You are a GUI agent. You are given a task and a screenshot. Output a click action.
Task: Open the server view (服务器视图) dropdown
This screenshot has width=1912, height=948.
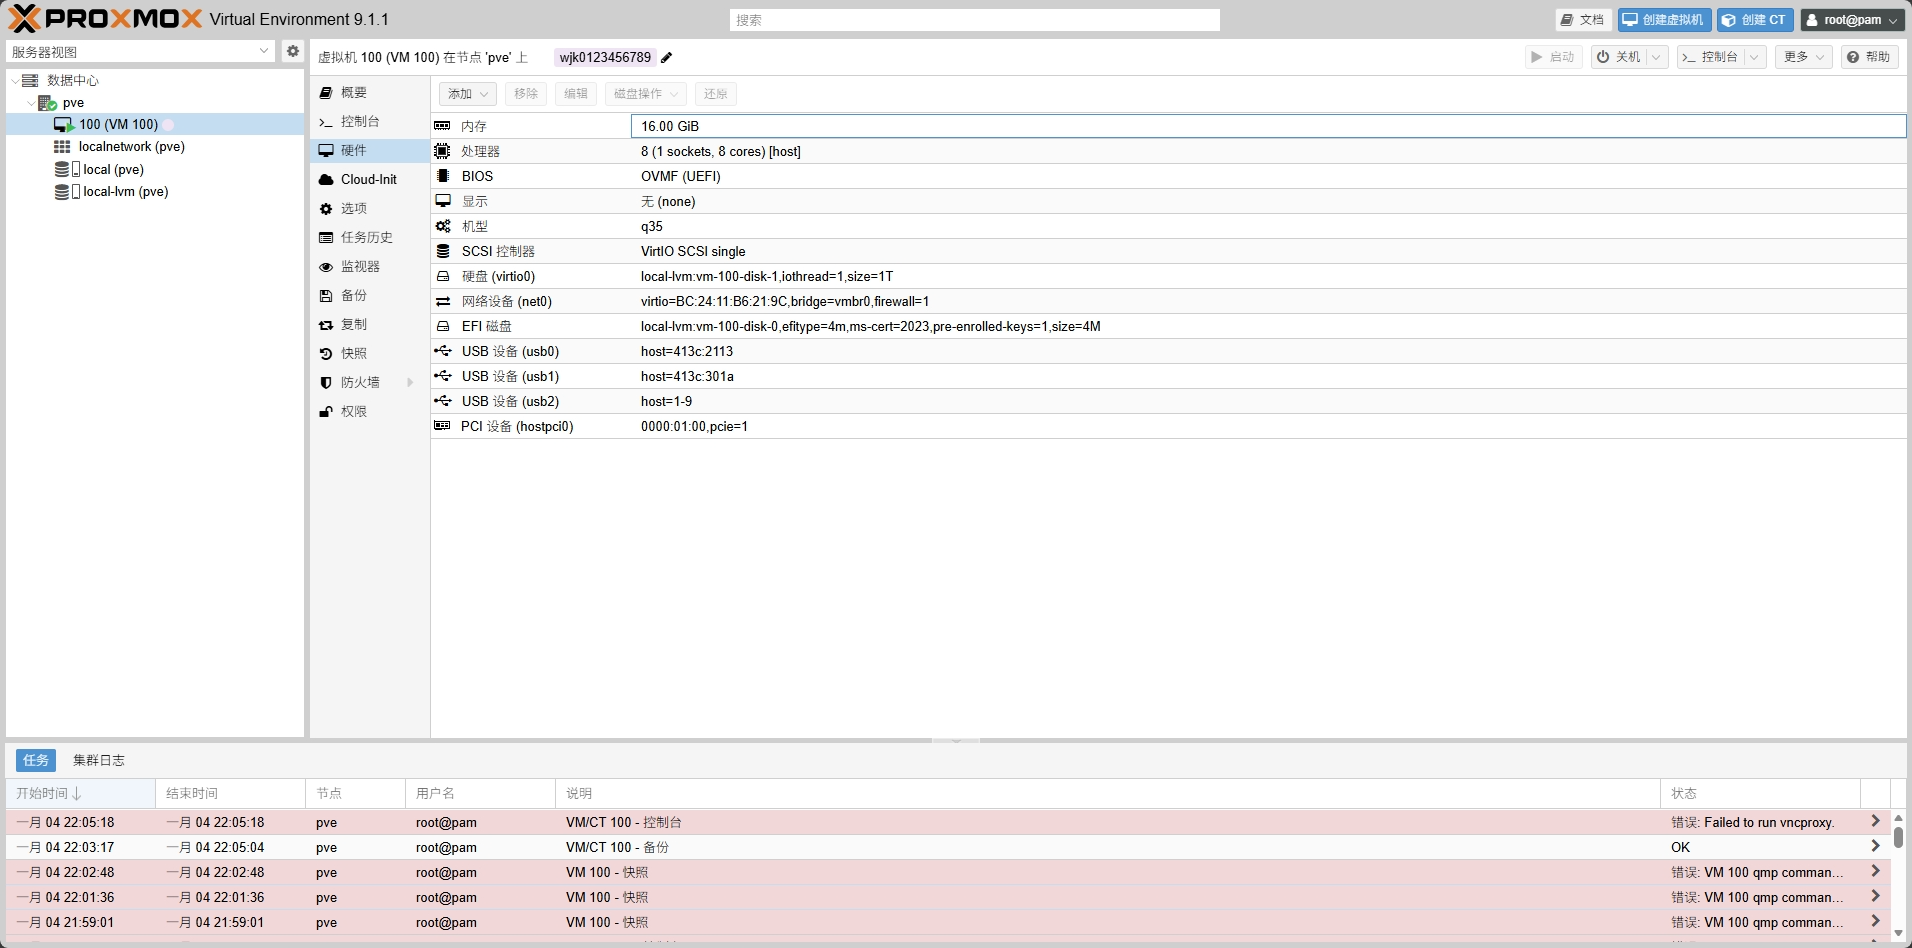point(140,51)
